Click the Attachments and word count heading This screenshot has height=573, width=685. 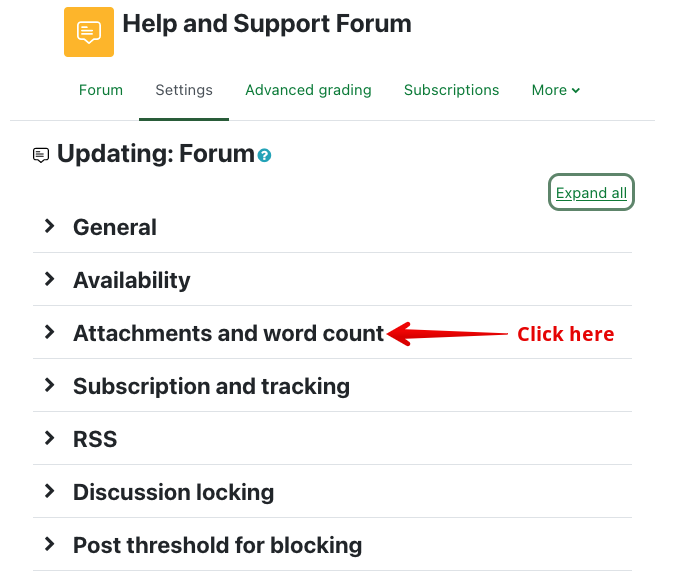click(228, 334)
